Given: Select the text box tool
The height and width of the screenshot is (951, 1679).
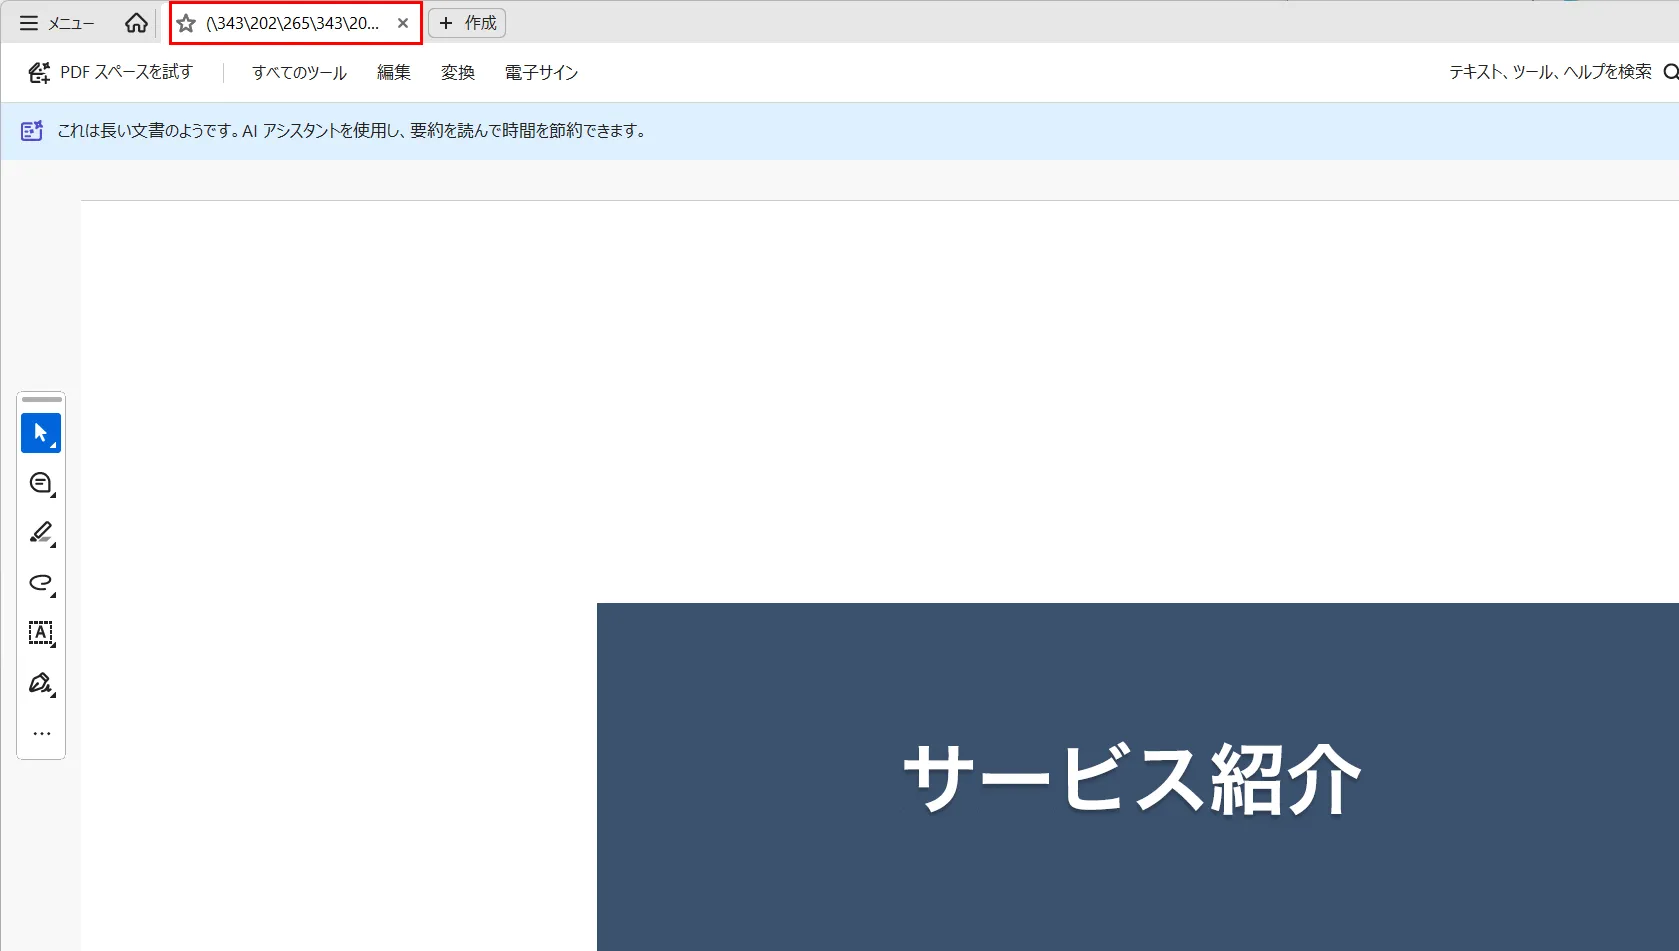Looking at the screenshot, I should pyautogui.click(x=41, y=633).
